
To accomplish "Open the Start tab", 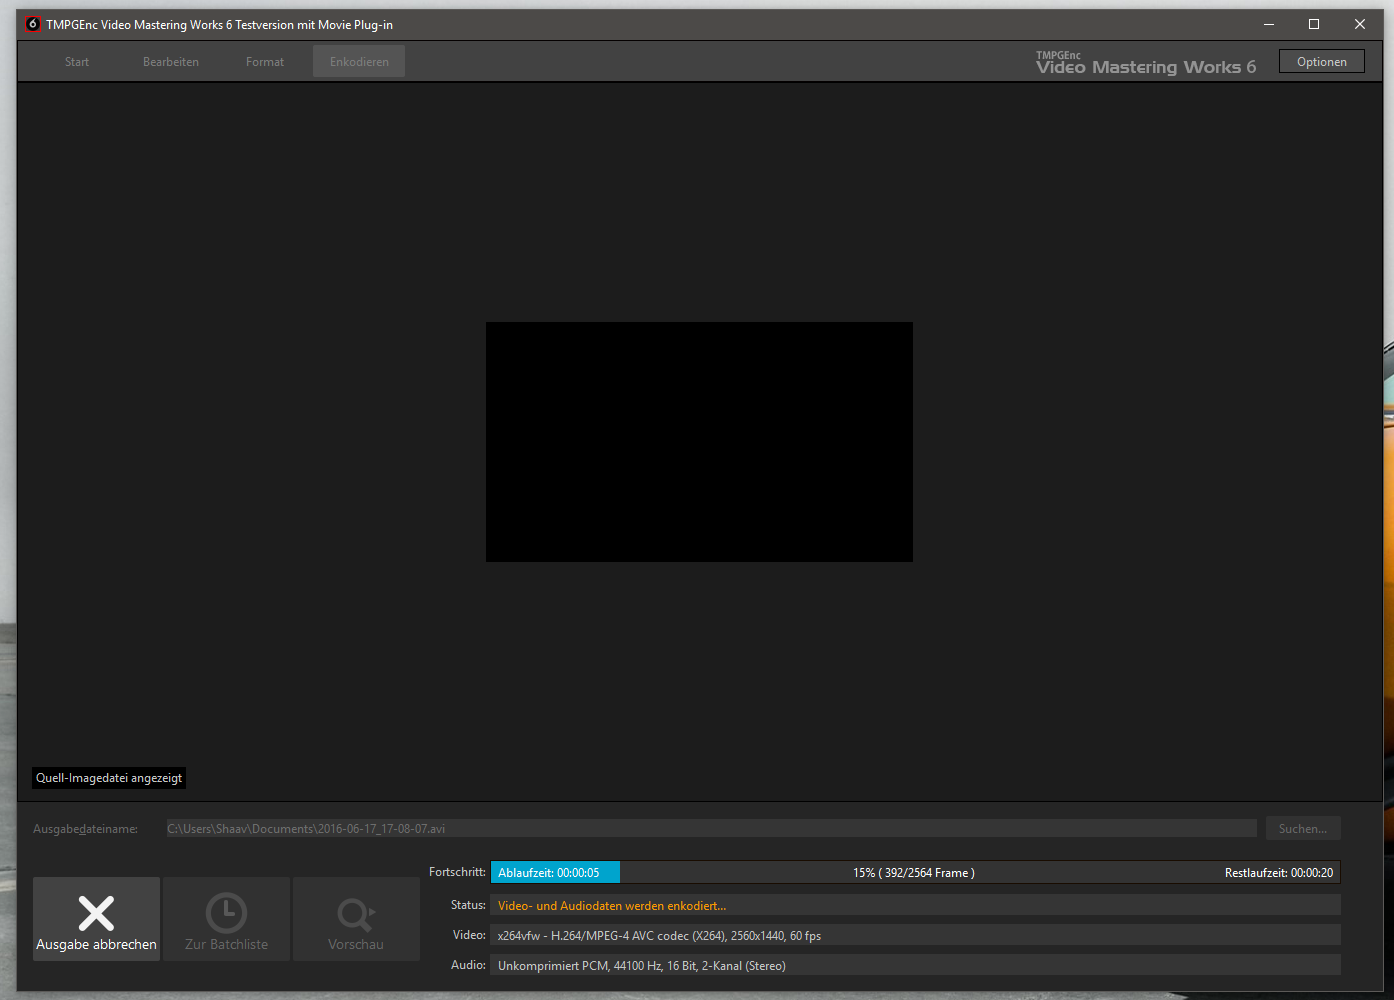I will pyautogui.click(x=77, y=62).
